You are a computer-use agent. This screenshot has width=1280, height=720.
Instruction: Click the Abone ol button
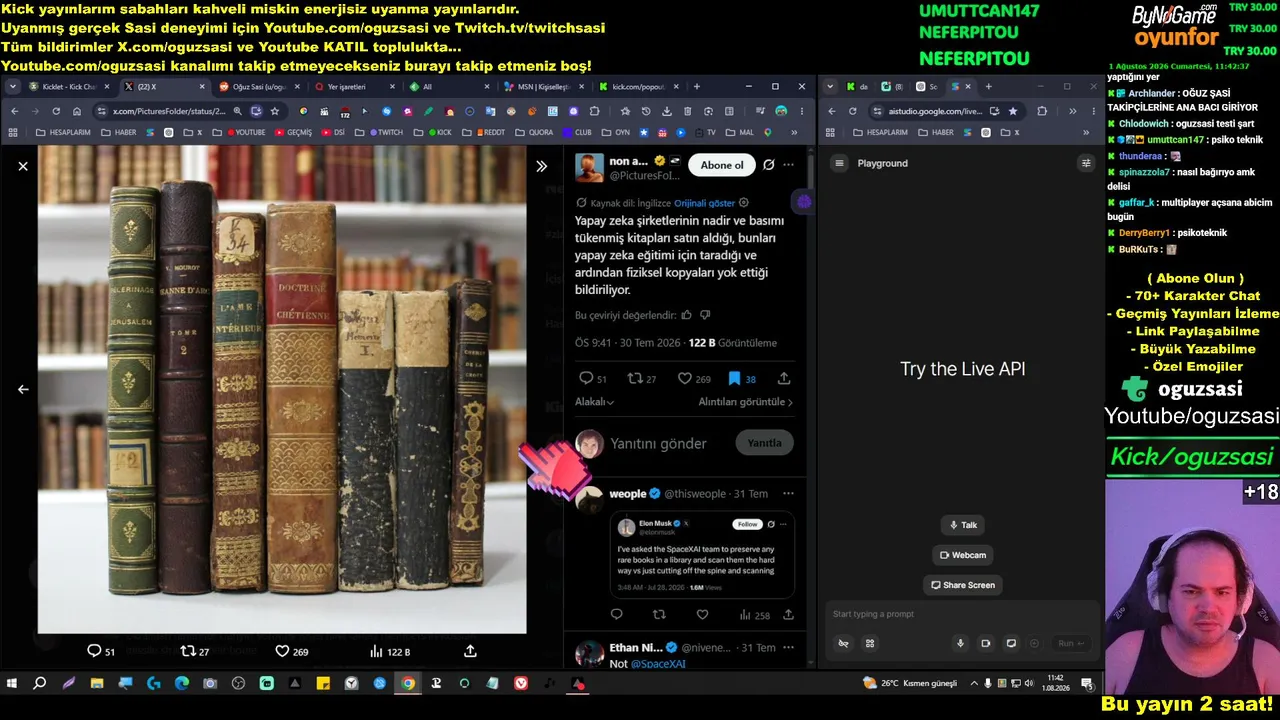722,165
